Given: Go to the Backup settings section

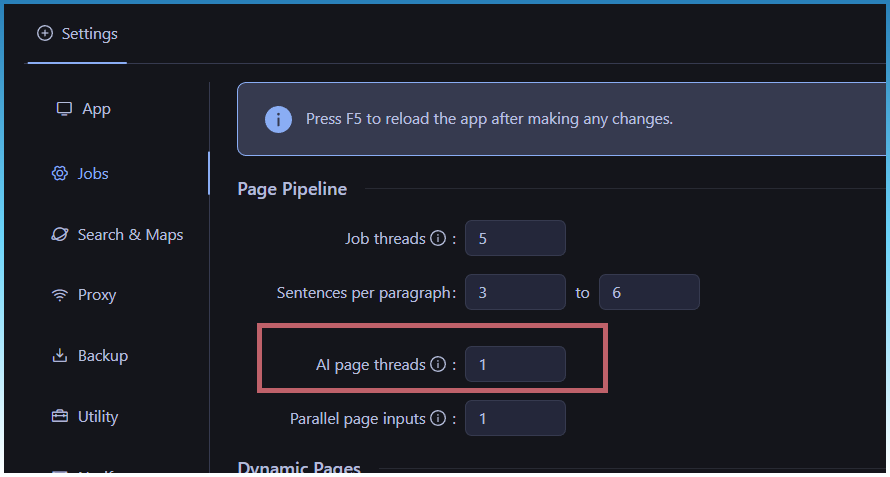Looking at the screenshot, I should coord(102,356).
